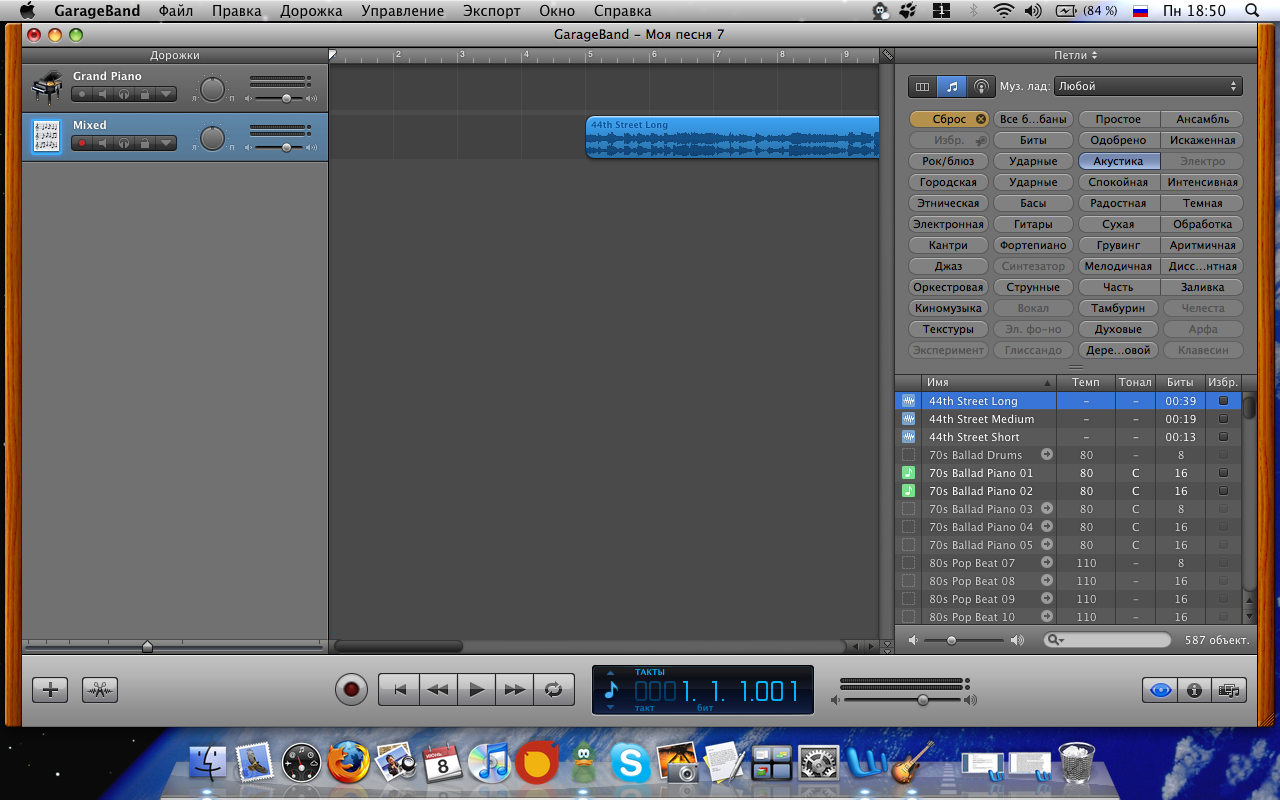Image resolution: width=1280 pixels, height=800 pixels.
Task: Hide the loop browser with eye button
Action: tap(1160, 690)
